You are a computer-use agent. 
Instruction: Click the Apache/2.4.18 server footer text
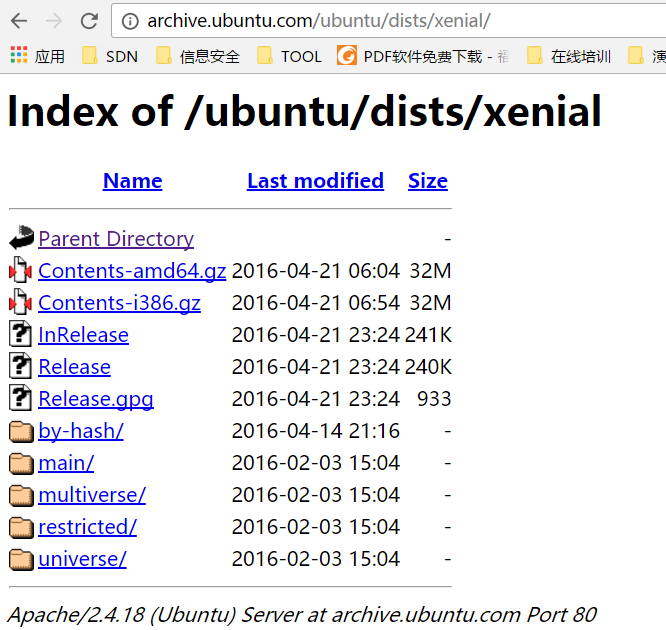point(303,615)
